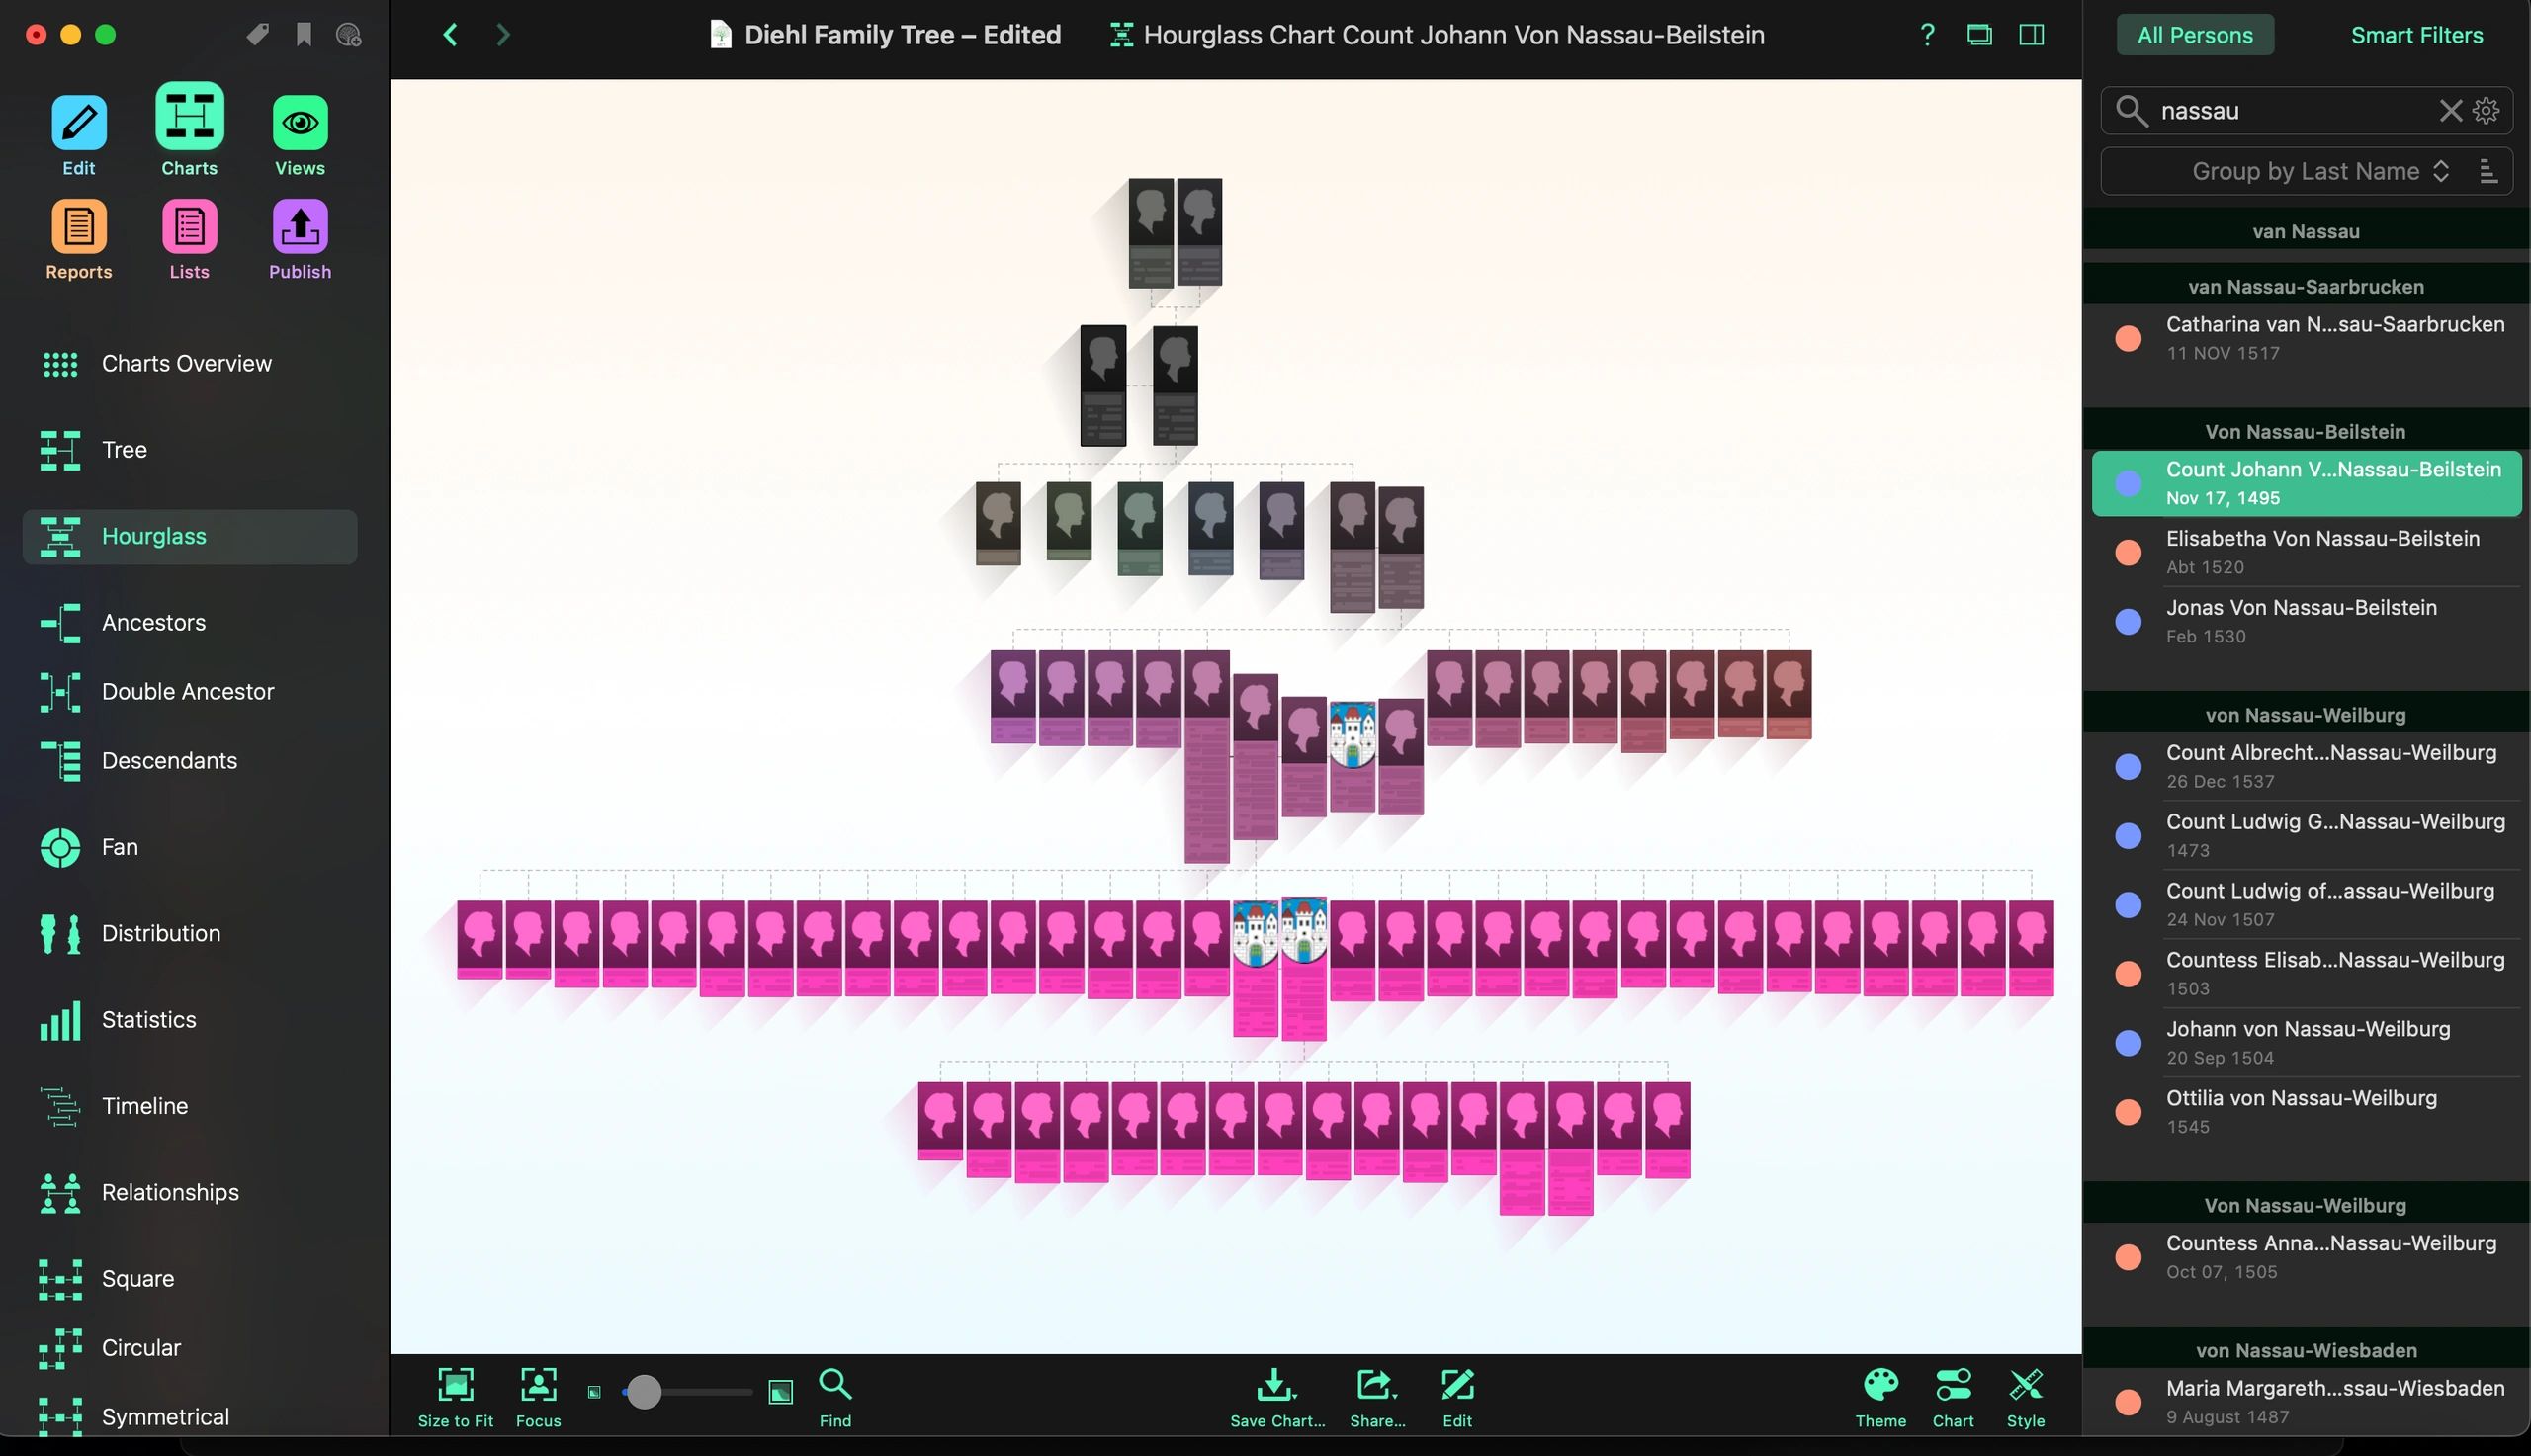This screenshot has height=1456, width=2531.
Task: Click the chart zoom slider knob
Action: point(644,1392)
